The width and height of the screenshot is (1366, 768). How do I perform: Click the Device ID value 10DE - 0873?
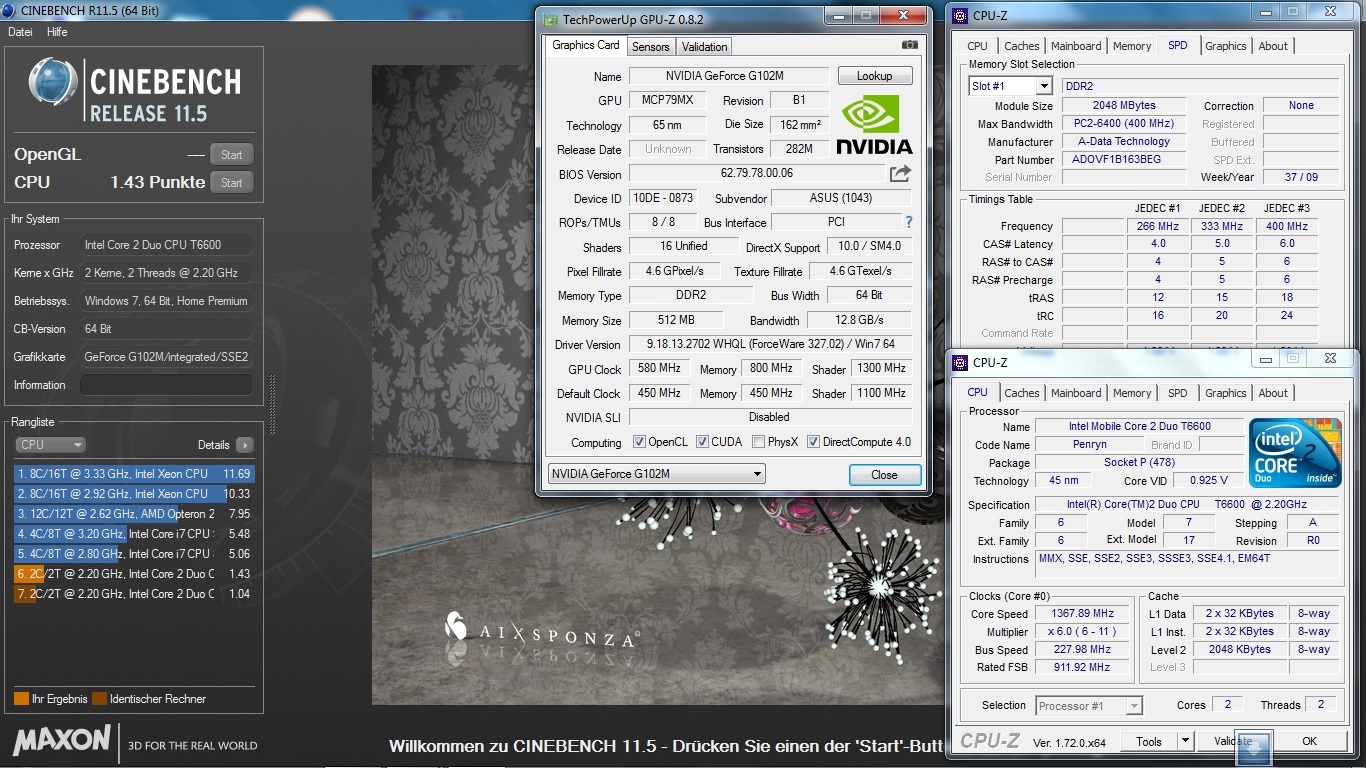click(661, 198)
